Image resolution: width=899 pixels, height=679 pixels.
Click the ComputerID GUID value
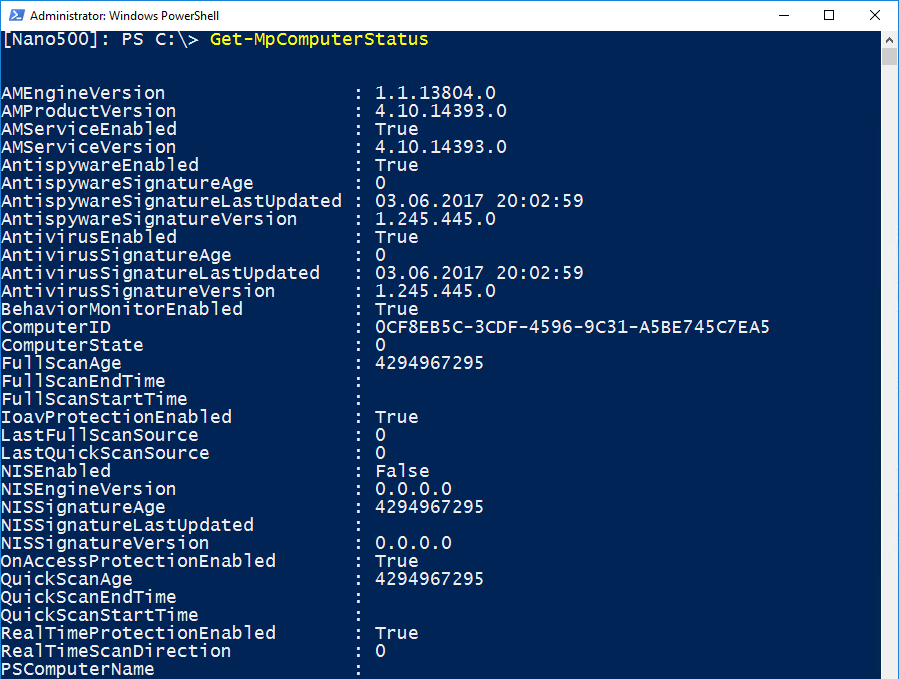click(572, 327)
